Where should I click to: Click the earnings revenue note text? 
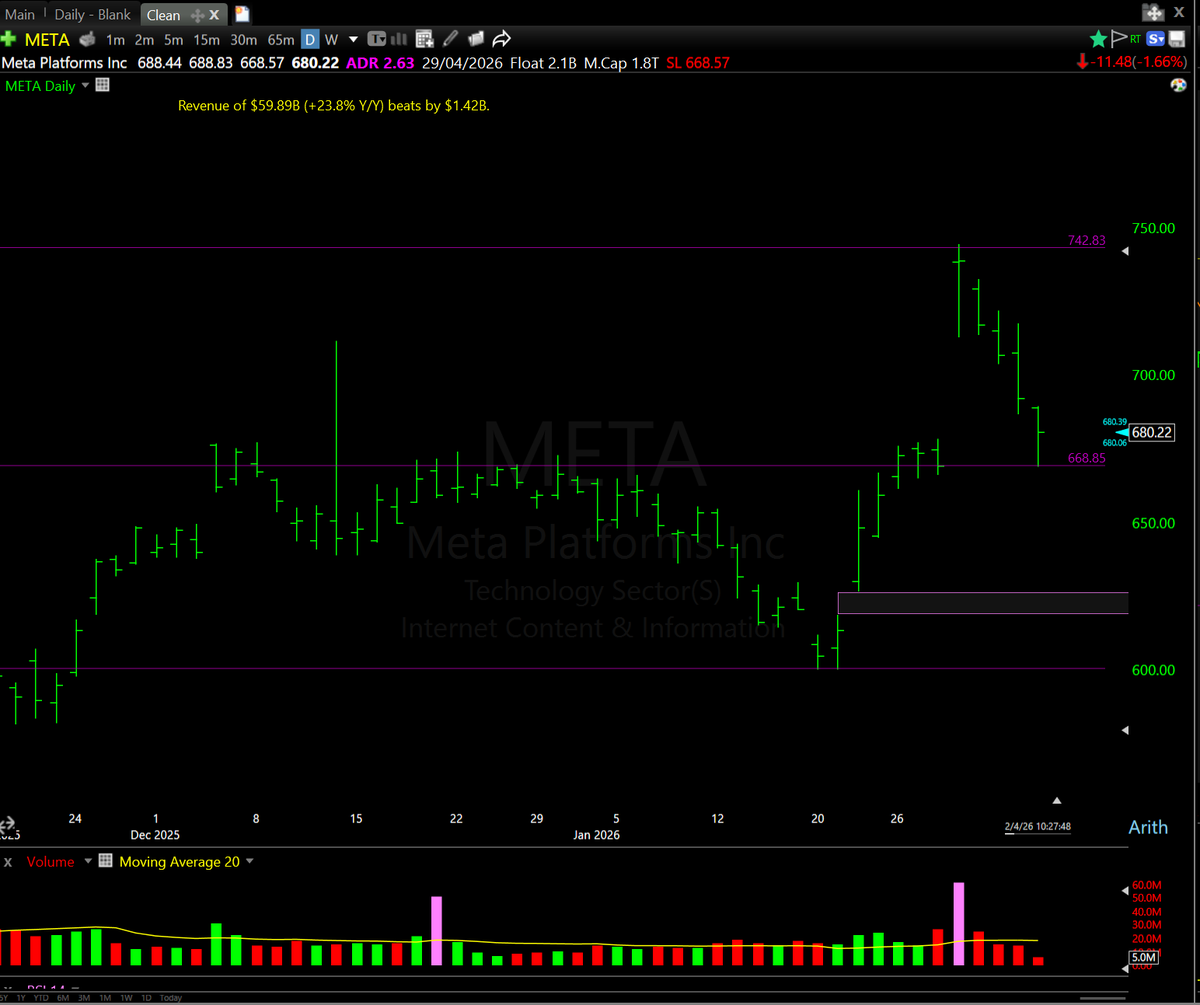[x=333, y=105]
